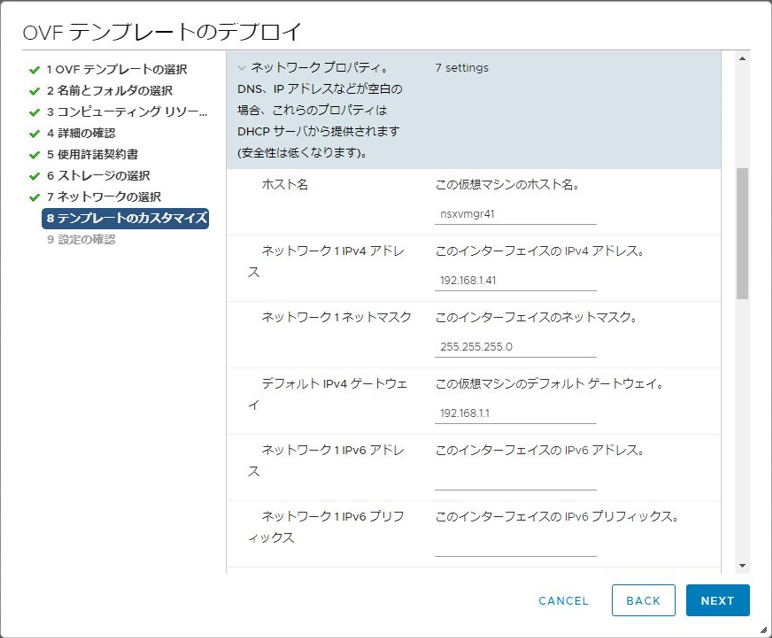The image size is (772, 638).
Task: Open step 4 詳細の確認
Action: [81, 133]
